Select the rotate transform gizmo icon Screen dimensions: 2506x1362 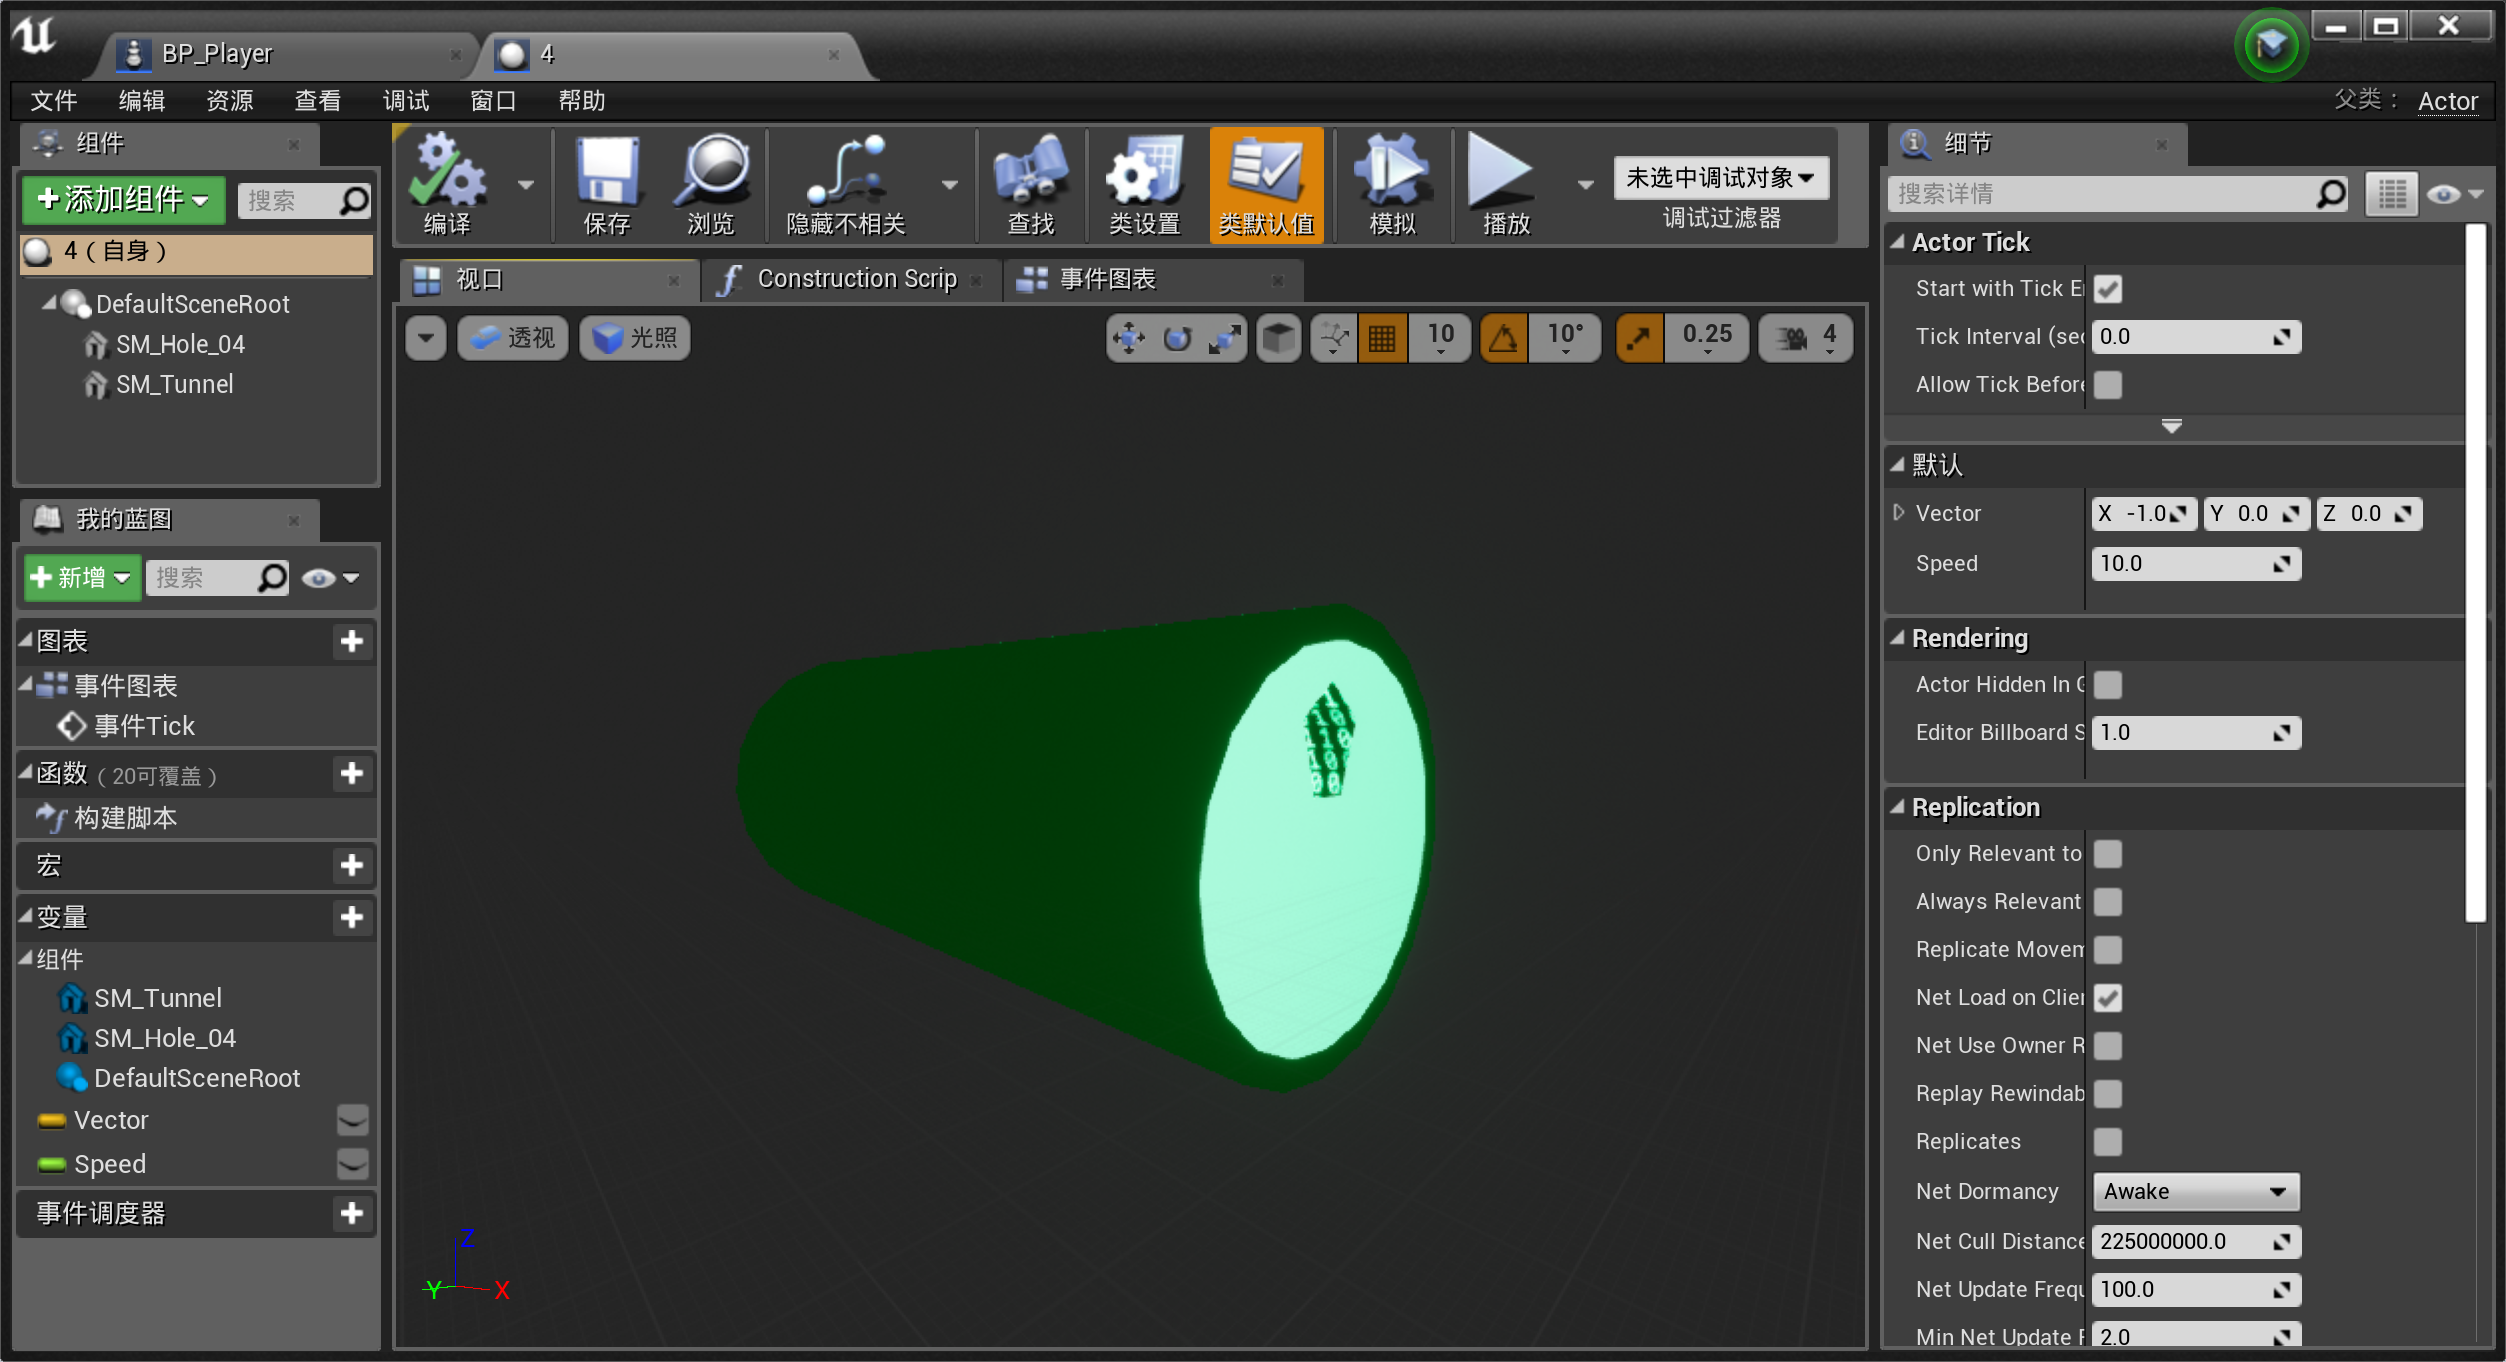coord(1177,338)
